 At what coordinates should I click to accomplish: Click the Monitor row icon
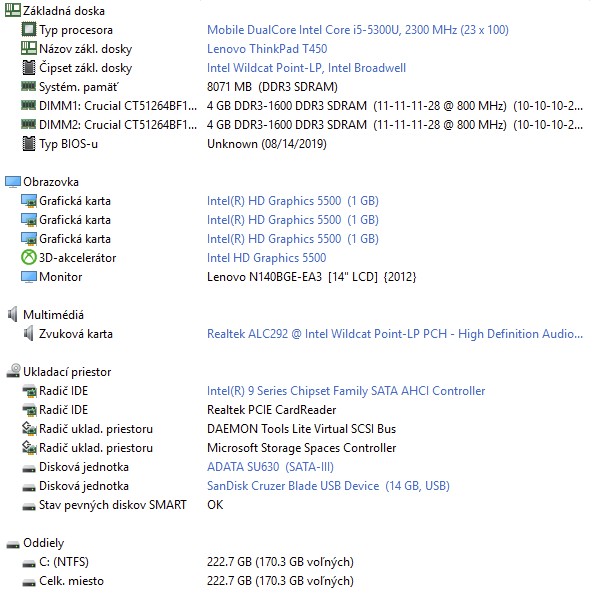[29, 276]
